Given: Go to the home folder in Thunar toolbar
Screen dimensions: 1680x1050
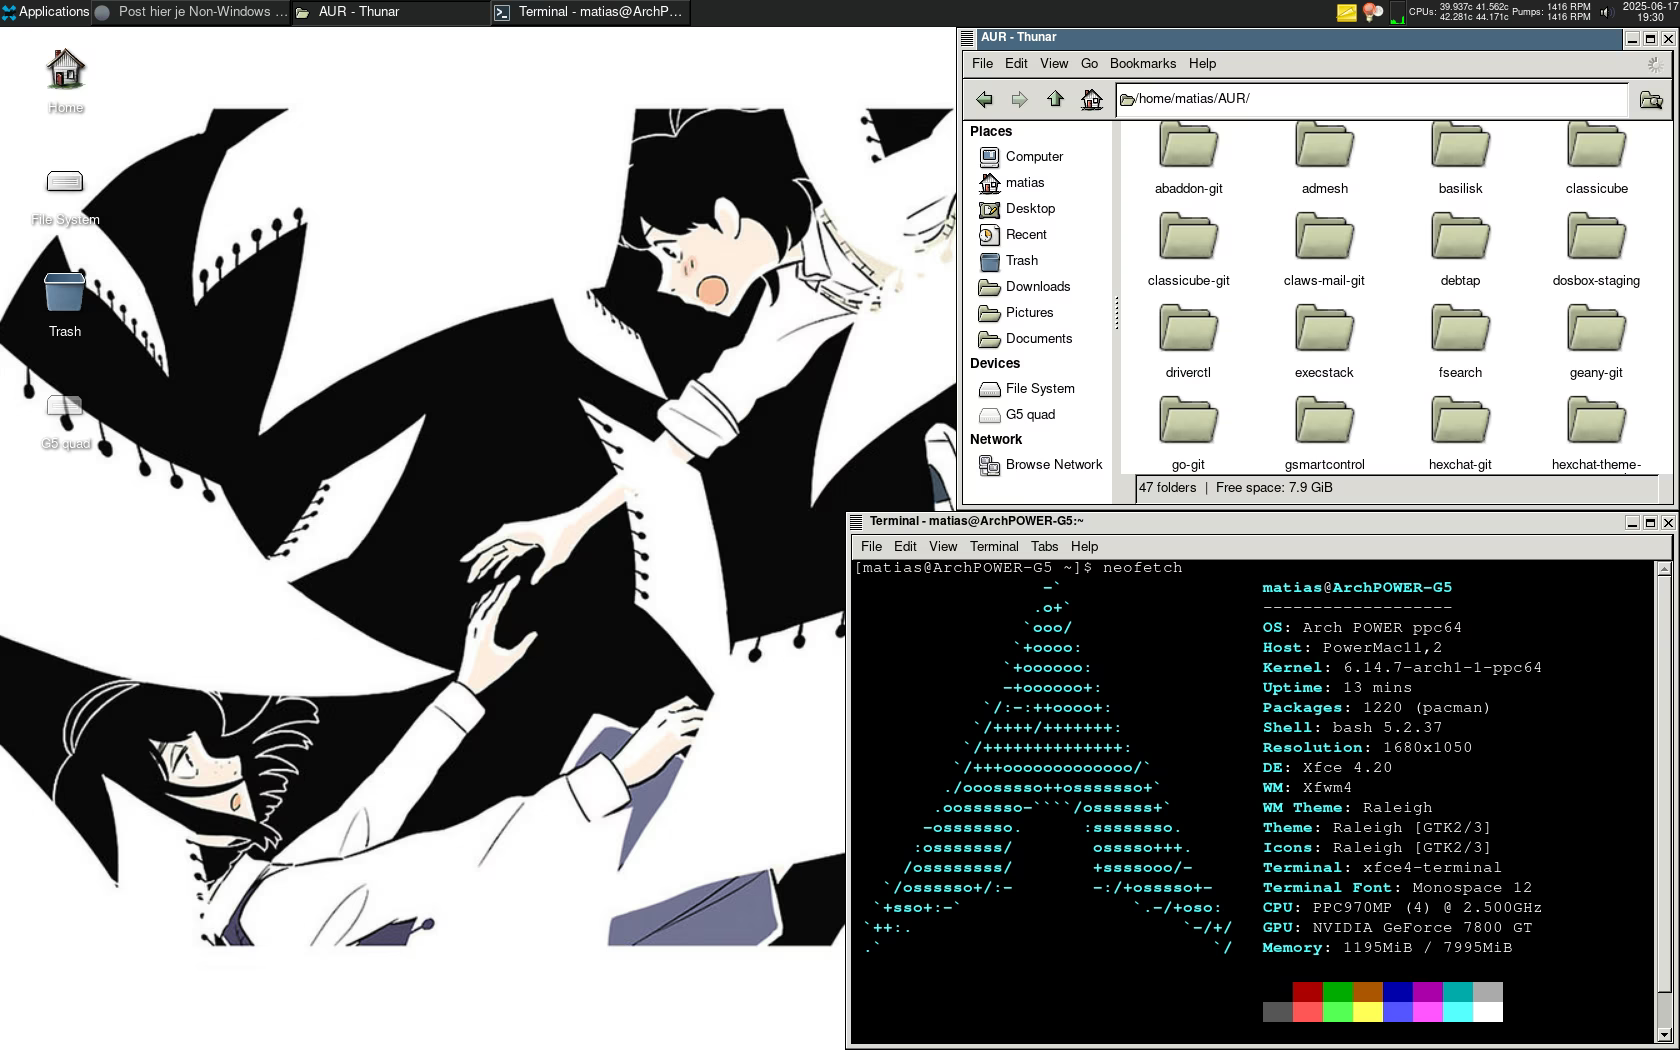Looking at the screenshot, I should 1091,99.
